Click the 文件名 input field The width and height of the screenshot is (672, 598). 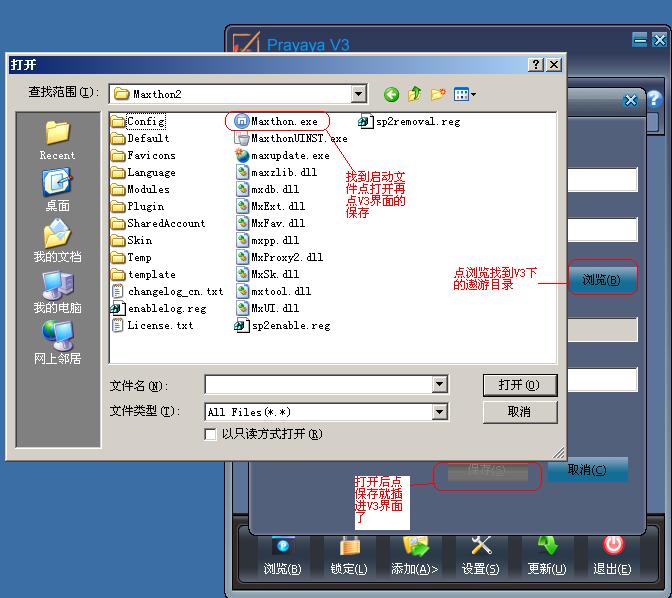point(319,385)
